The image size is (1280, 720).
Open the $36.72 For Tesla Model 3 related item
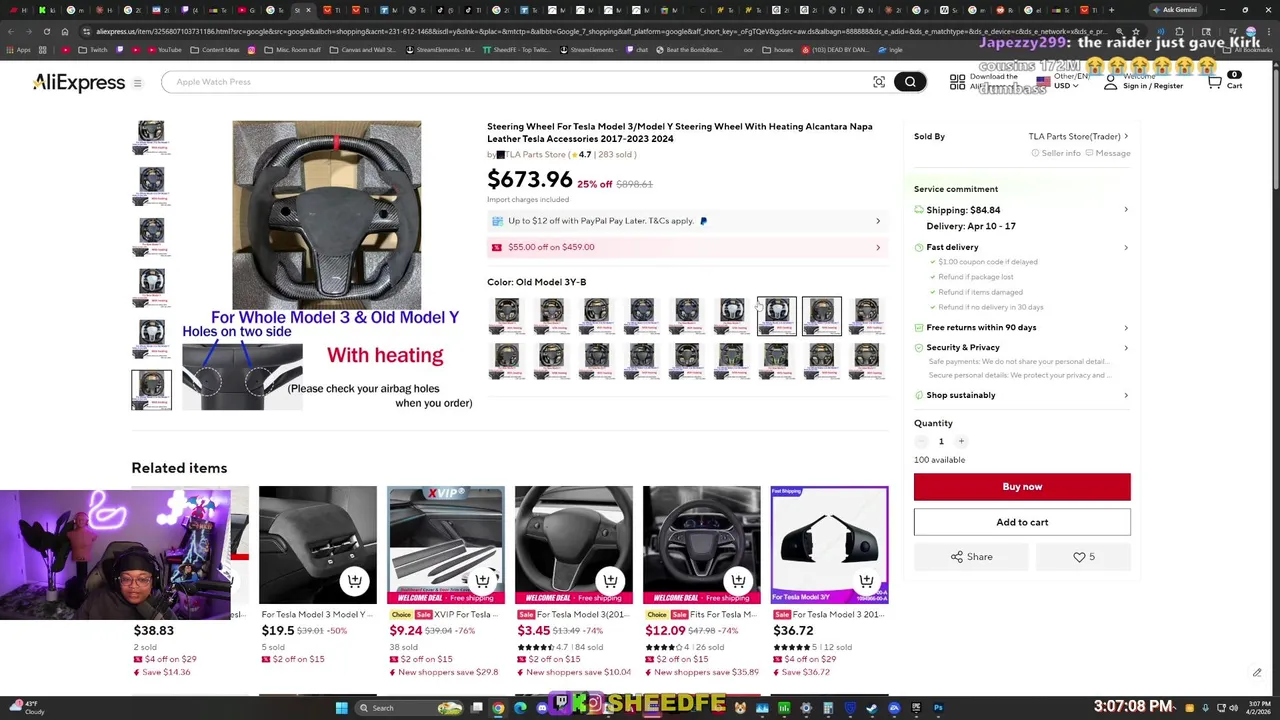pos(829,545)
